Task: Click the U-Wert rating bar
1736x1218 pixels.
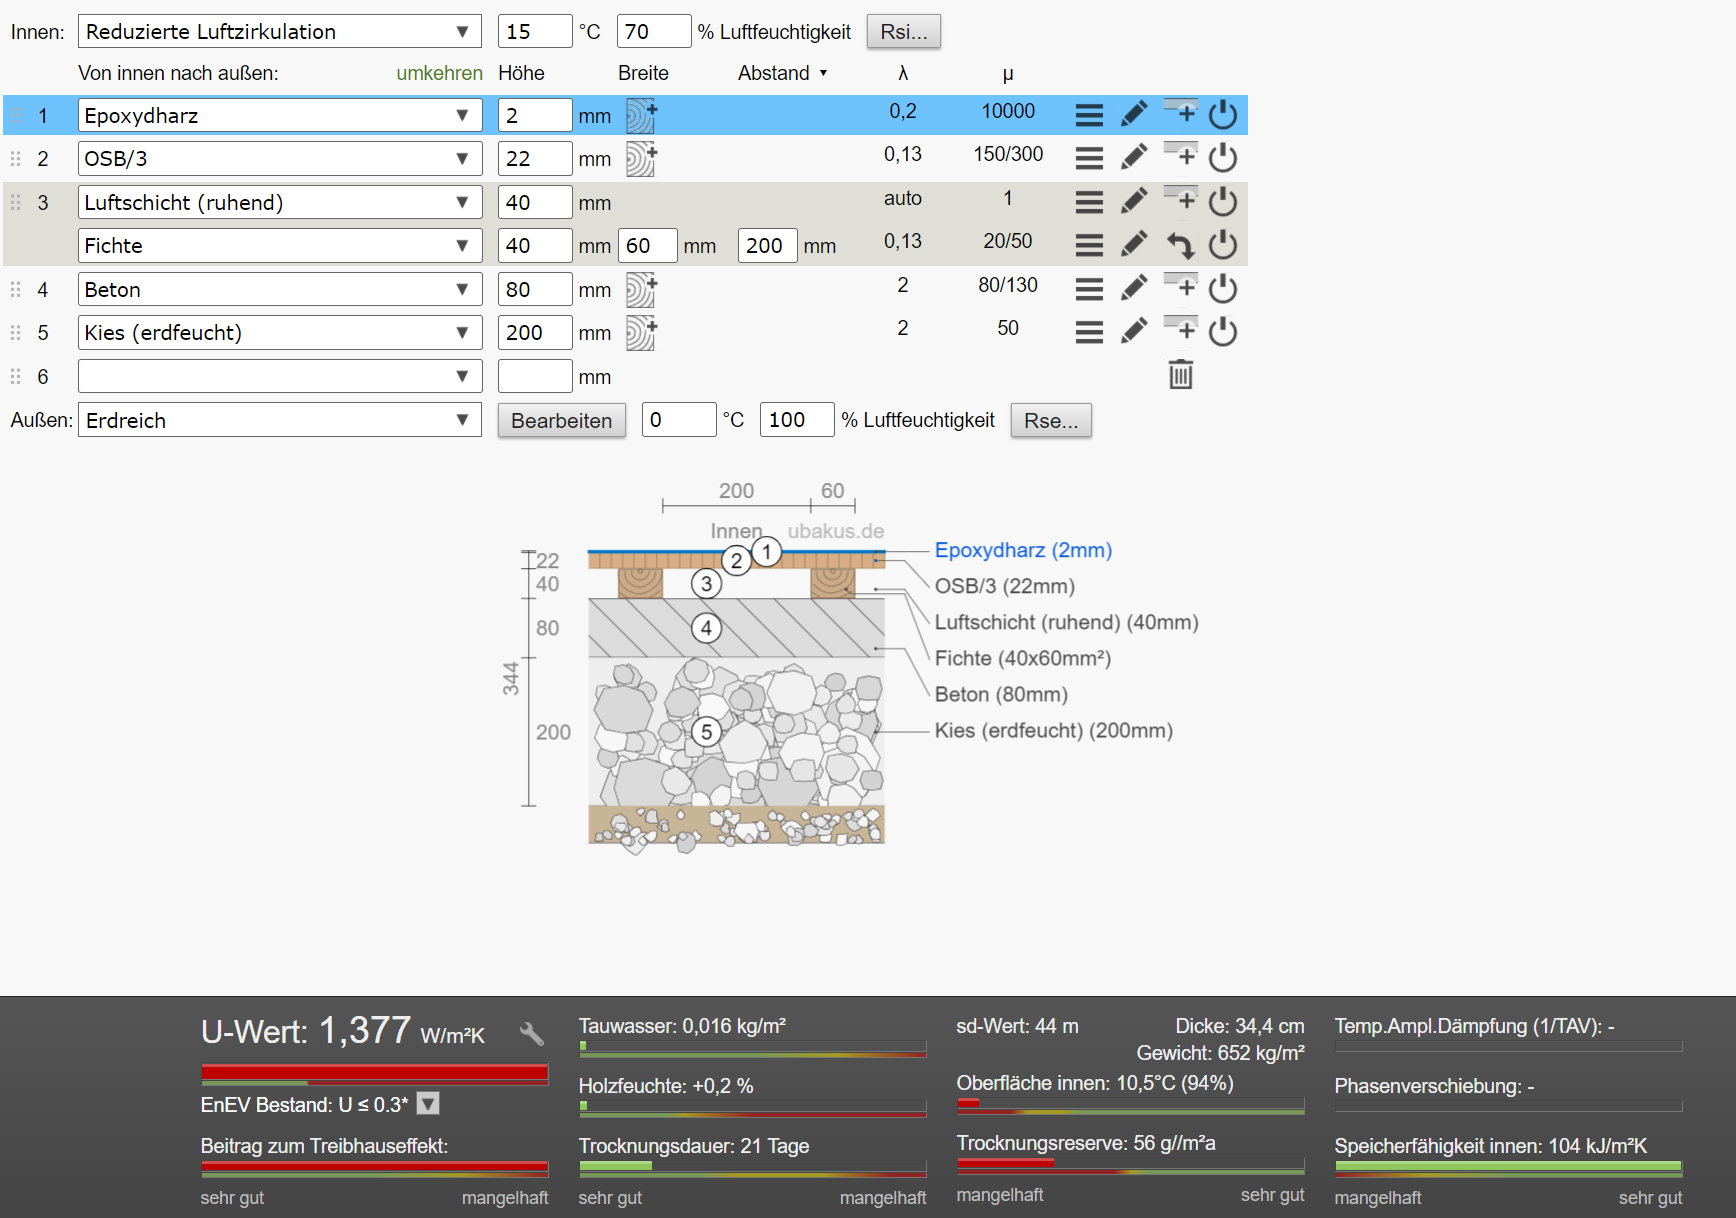Action: [x=374, y=1075]
